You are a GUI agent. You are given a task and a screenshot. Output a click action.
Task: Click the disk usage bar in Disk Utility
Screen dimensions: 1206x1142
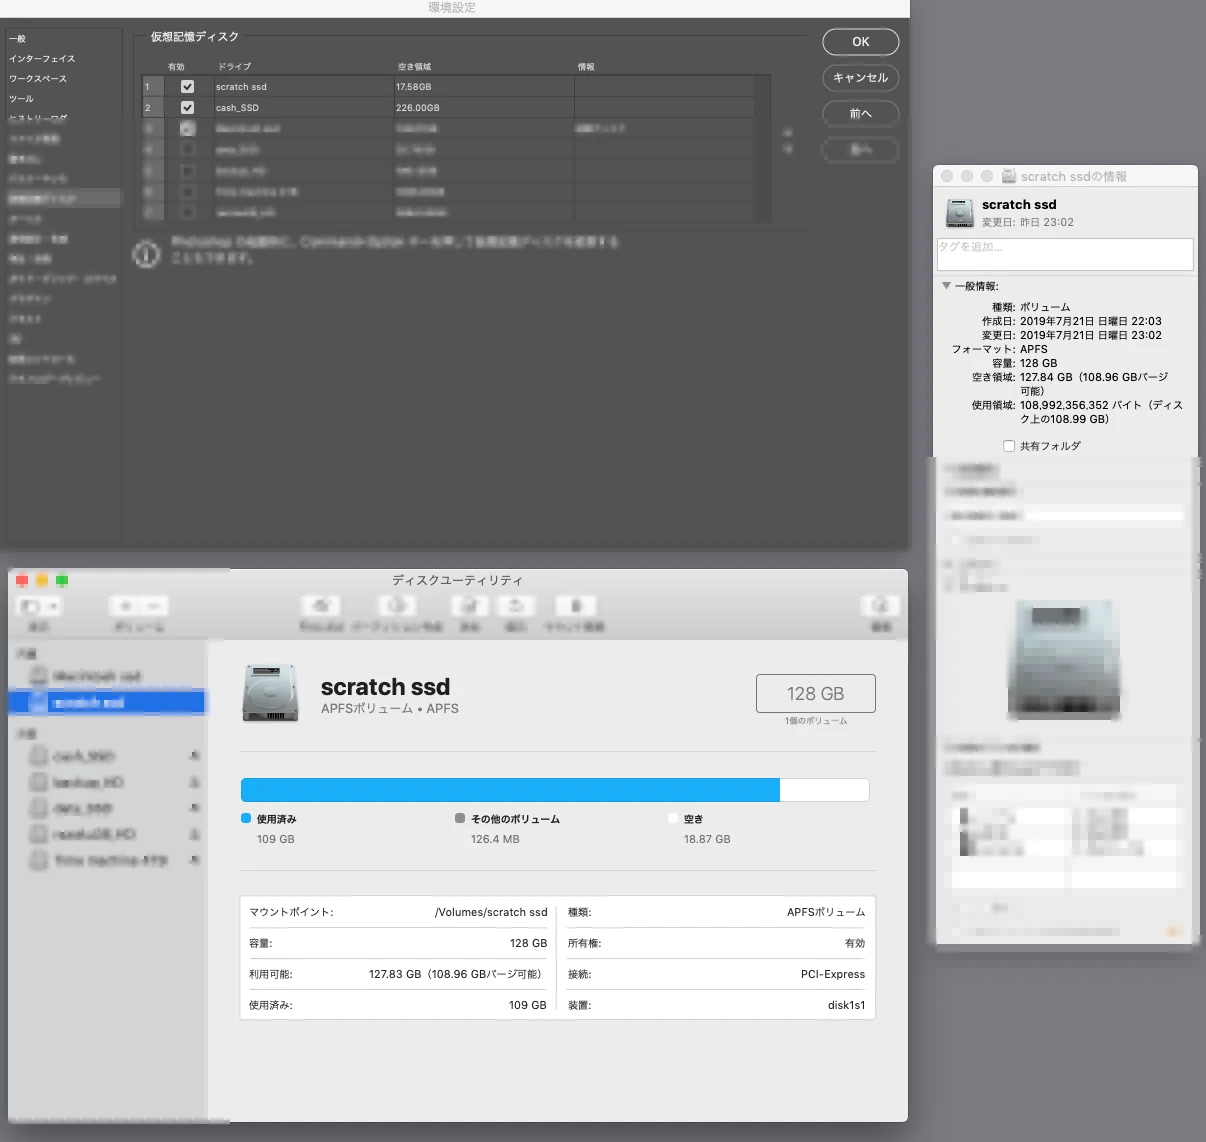(555, 790)
